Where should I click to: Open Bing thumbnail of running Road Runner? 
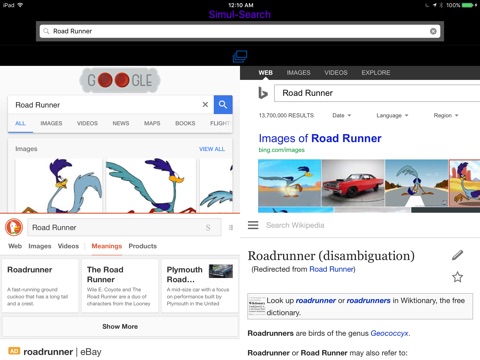point(290,183)
